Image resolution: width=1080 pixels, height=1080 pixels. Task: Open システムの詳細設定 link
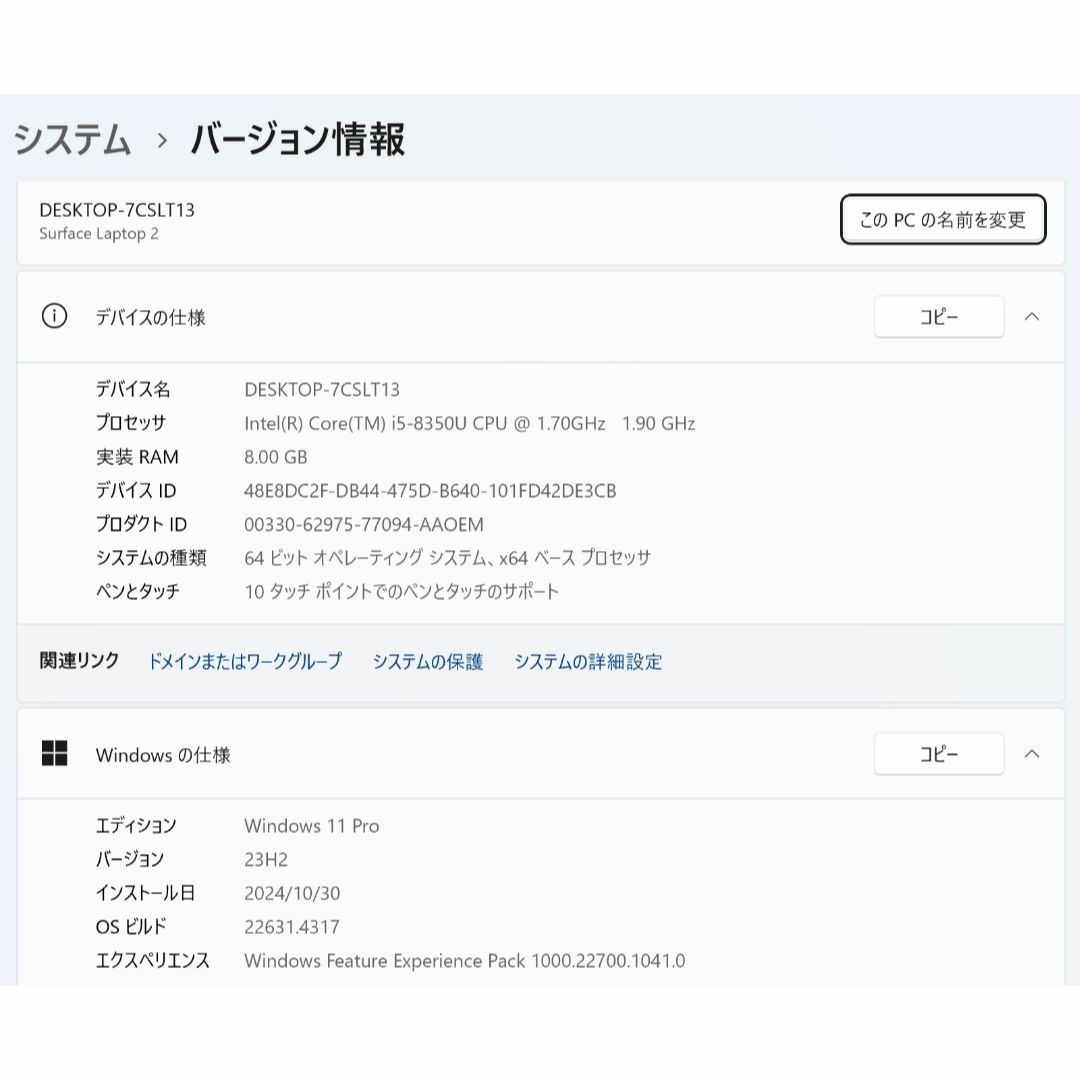(588, 661)
